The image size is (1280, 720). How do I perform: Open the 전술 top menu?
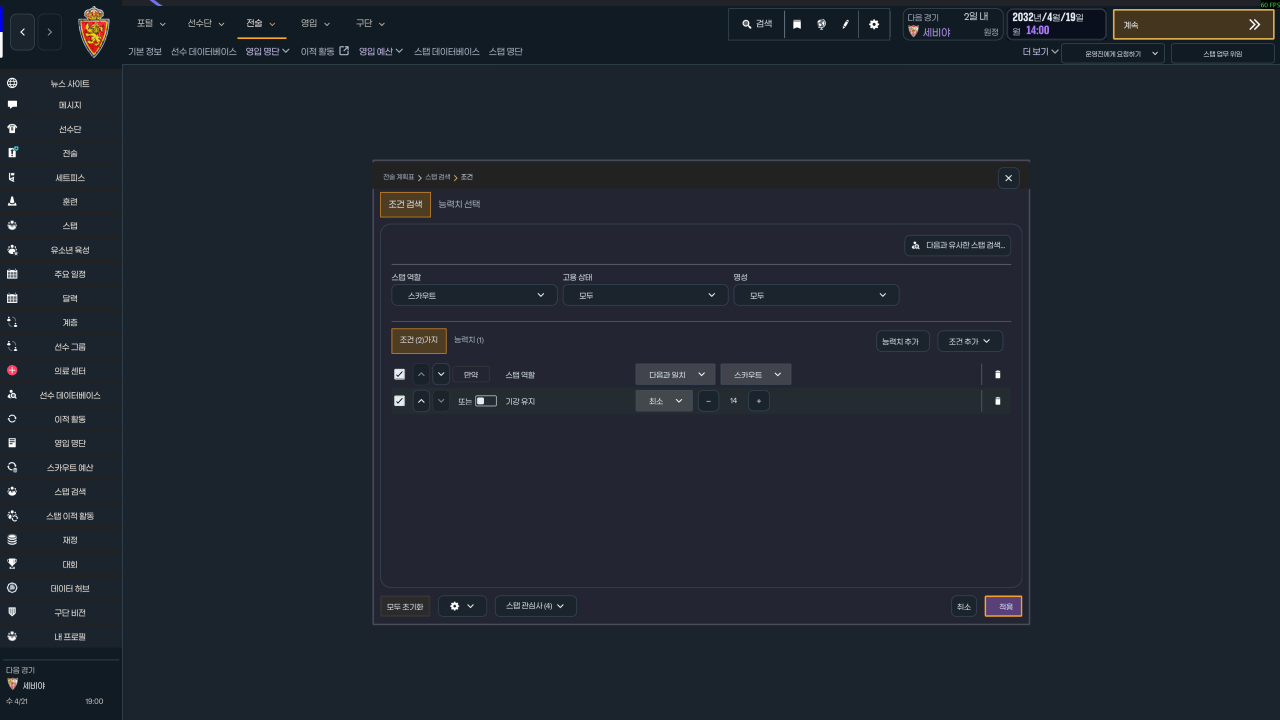coord(261,23)
